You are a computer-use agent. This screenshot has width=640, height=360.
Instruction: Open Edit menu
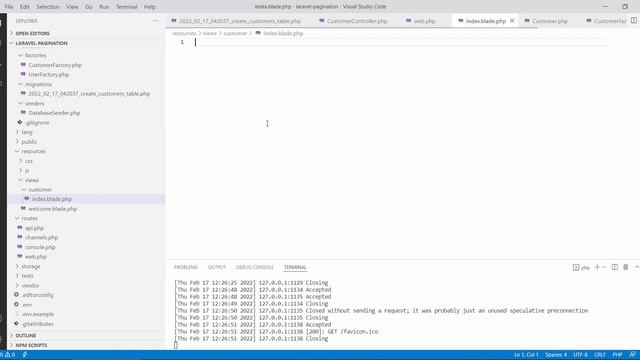coord(25,7)
